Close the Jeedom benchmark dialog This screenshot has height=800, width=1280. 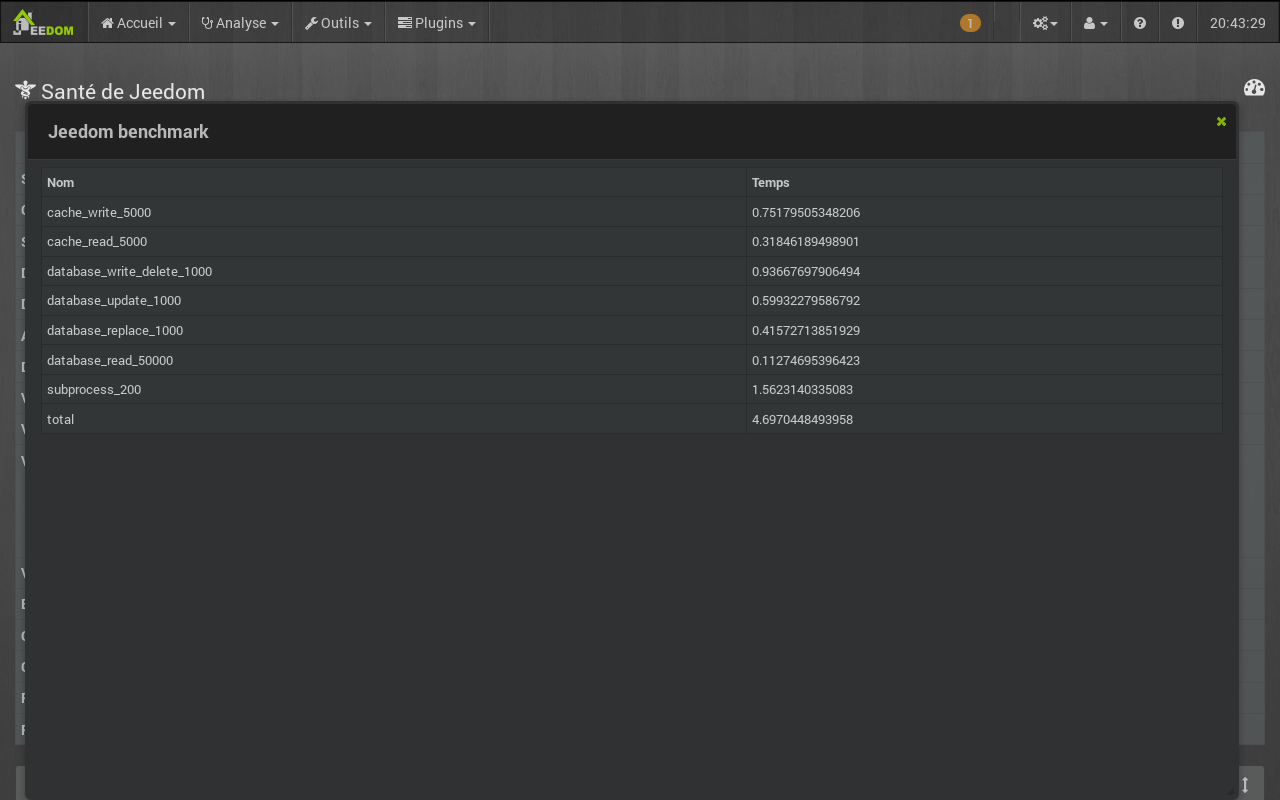click(1221, 121)
